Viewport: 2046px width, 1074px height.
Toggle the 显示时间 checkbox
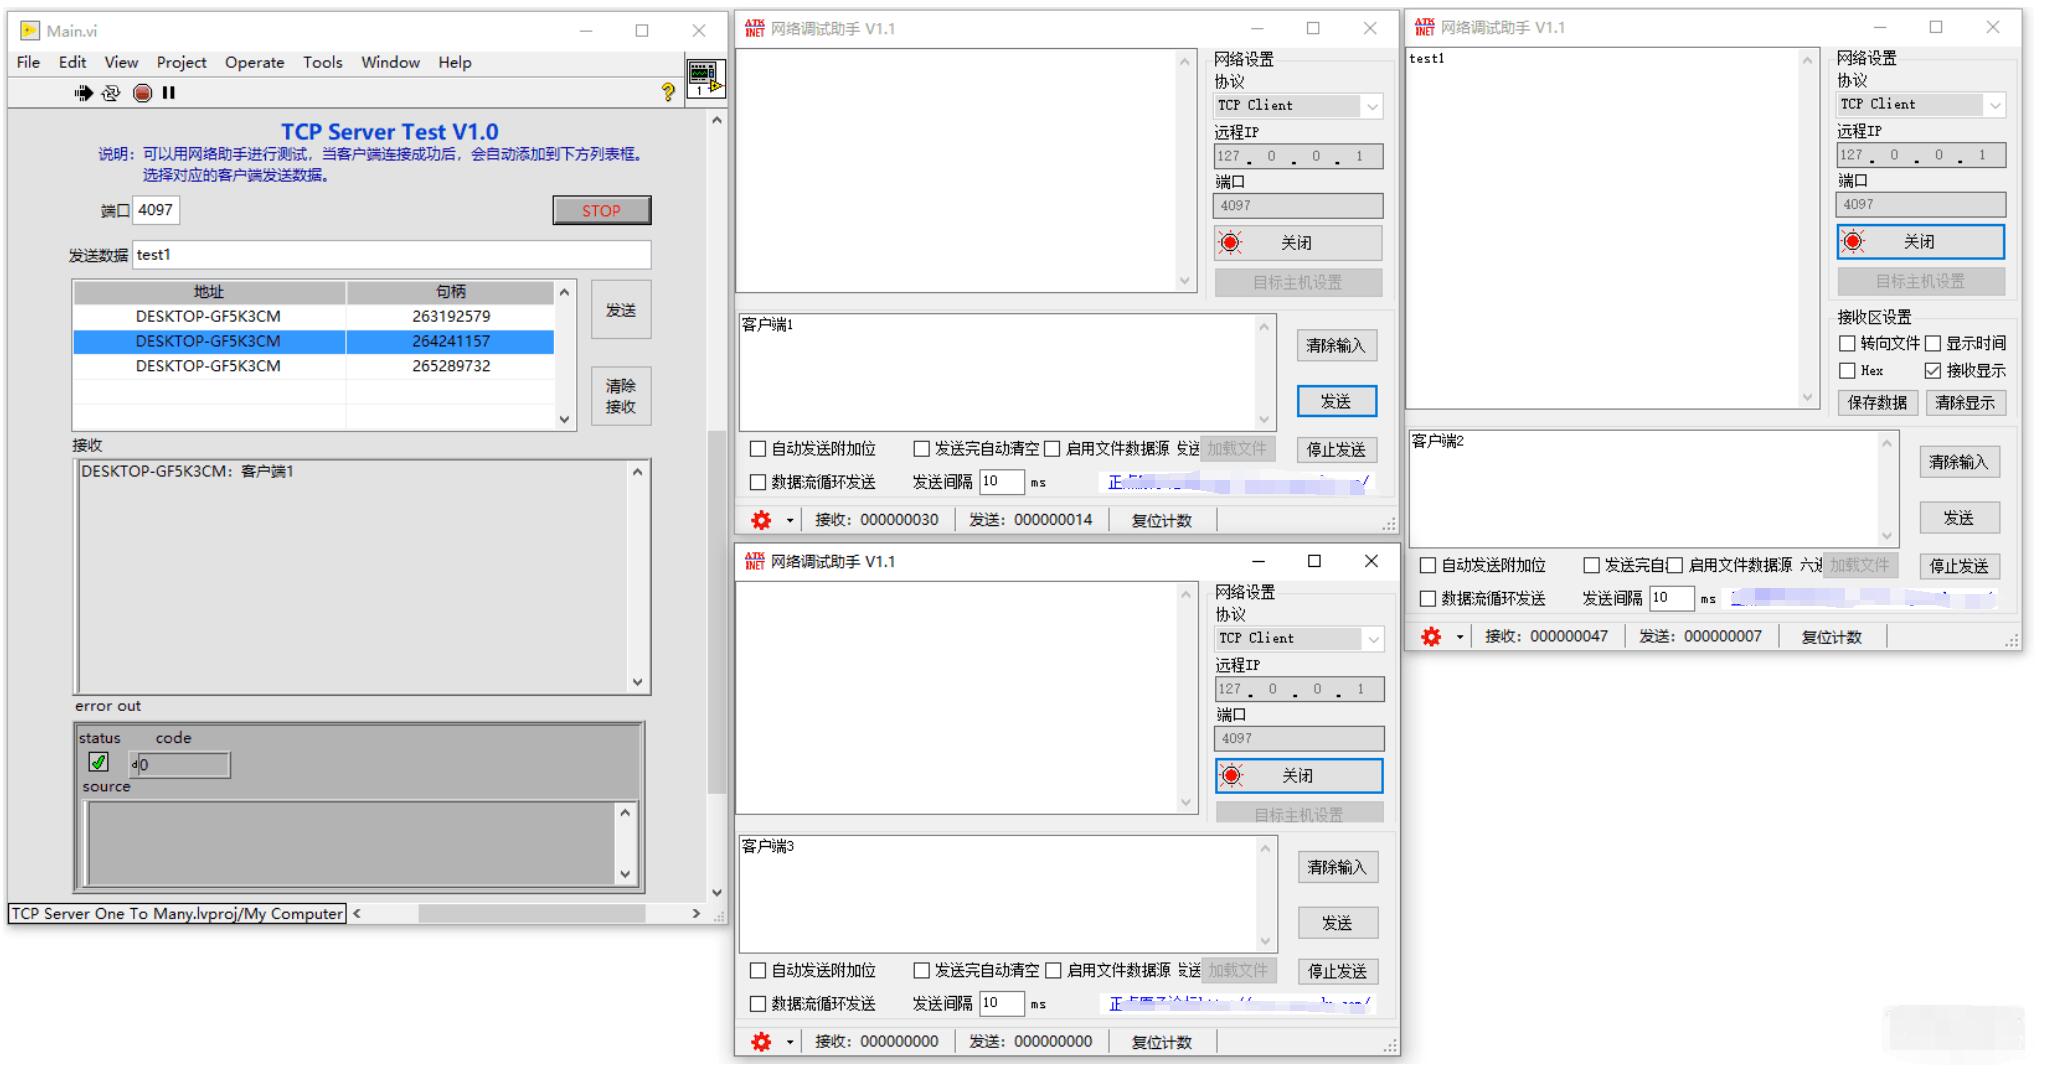(1932, 344)
